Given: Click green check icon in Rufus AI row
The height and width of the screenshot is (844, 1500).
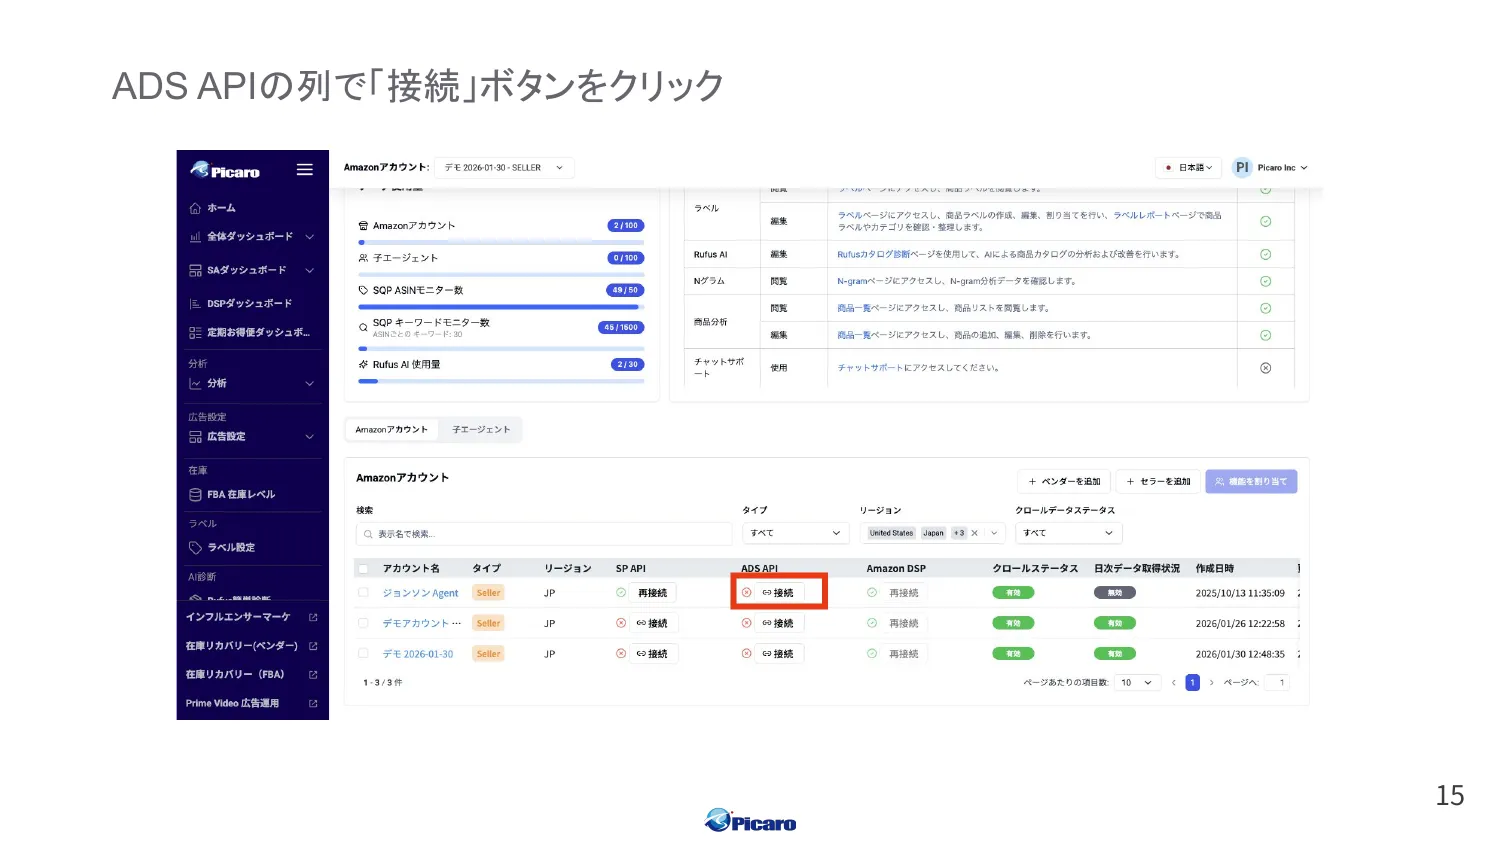Looking at the screenshot, I should pos(1266,254).
